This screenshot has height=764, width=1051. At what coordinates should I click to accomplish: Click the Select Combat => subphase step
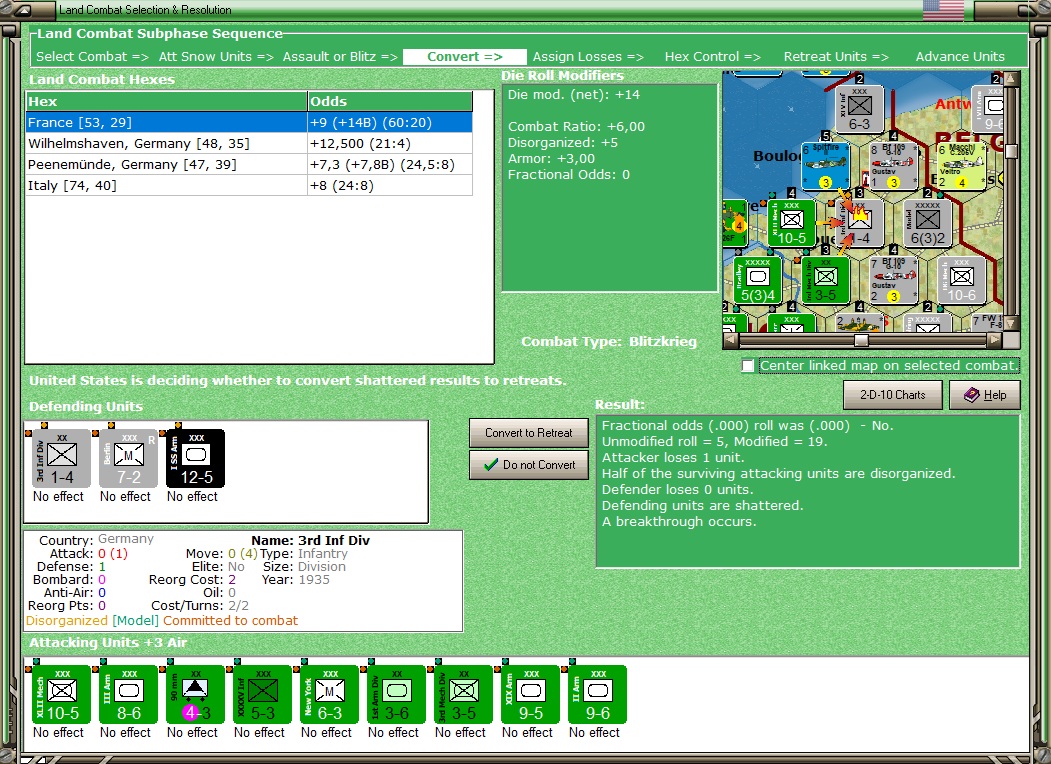click(x=92, y=57)
